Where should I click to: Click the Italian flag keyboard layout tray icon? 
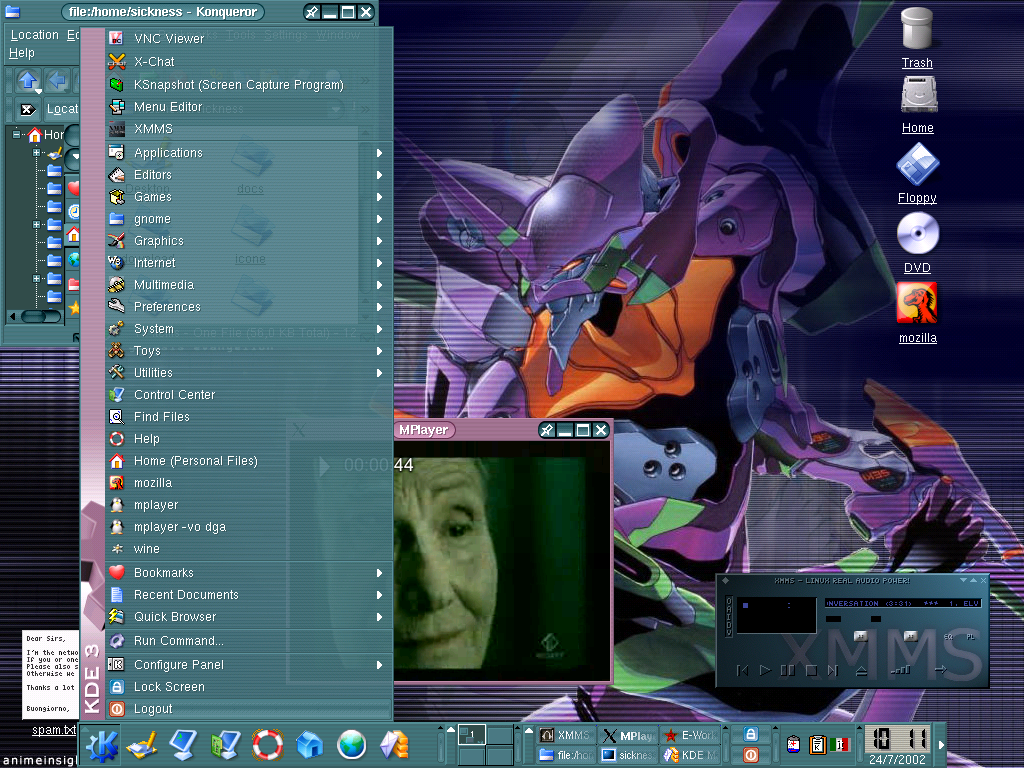840,744
